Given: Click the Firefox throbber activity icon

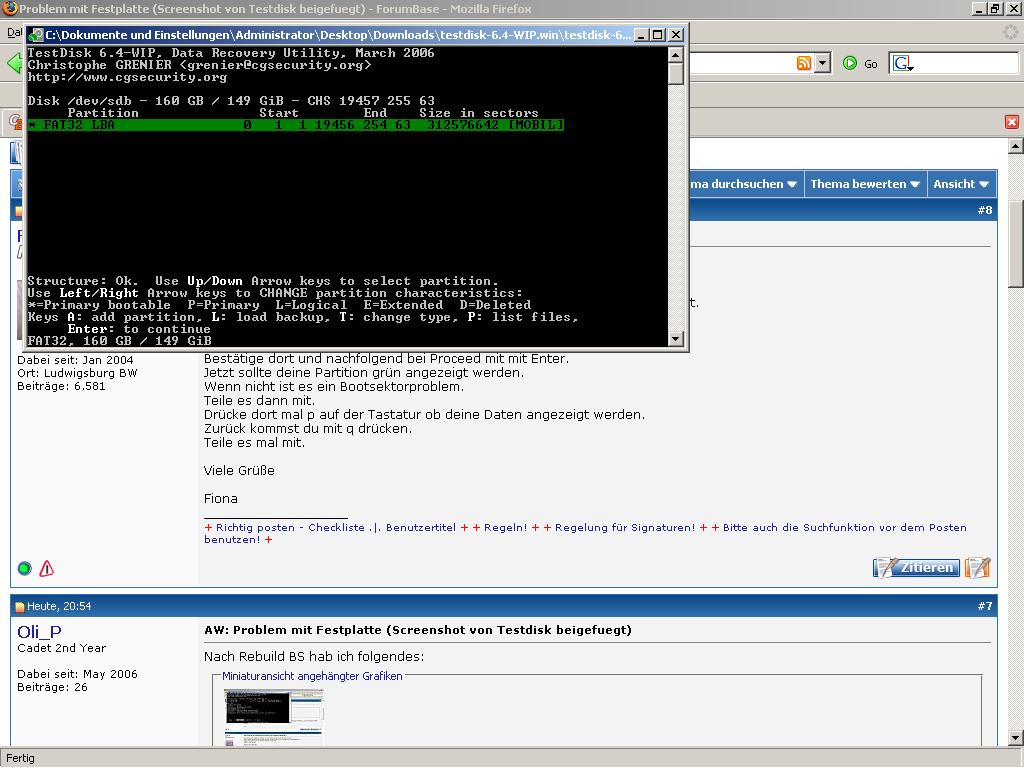Looking at the screenshot, I should tap(1011, 31).
